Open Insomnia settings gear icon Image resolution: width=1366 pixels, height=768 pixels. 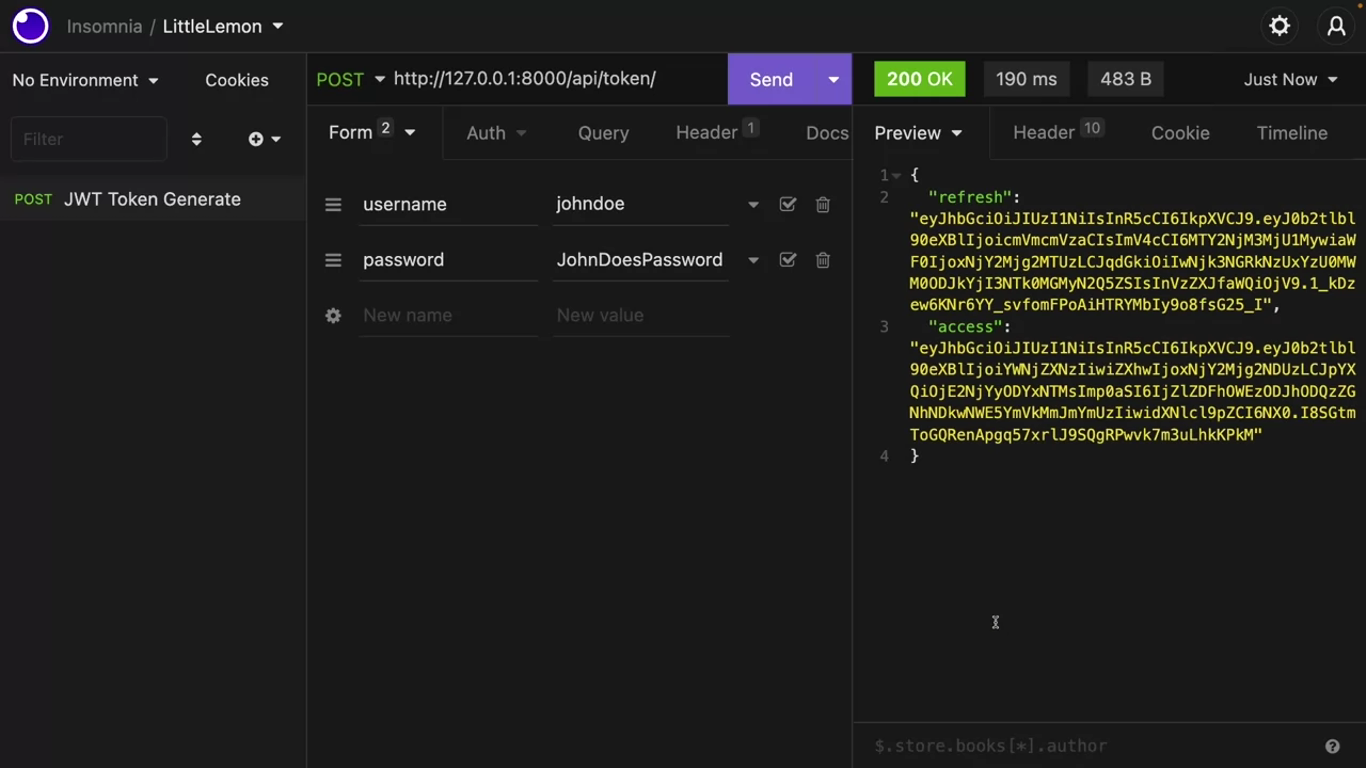(1279, 27)
